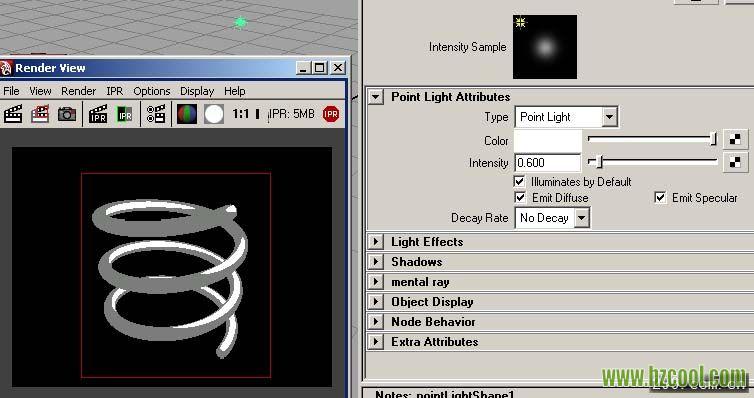Click the white Color swatch

(548, 140)
